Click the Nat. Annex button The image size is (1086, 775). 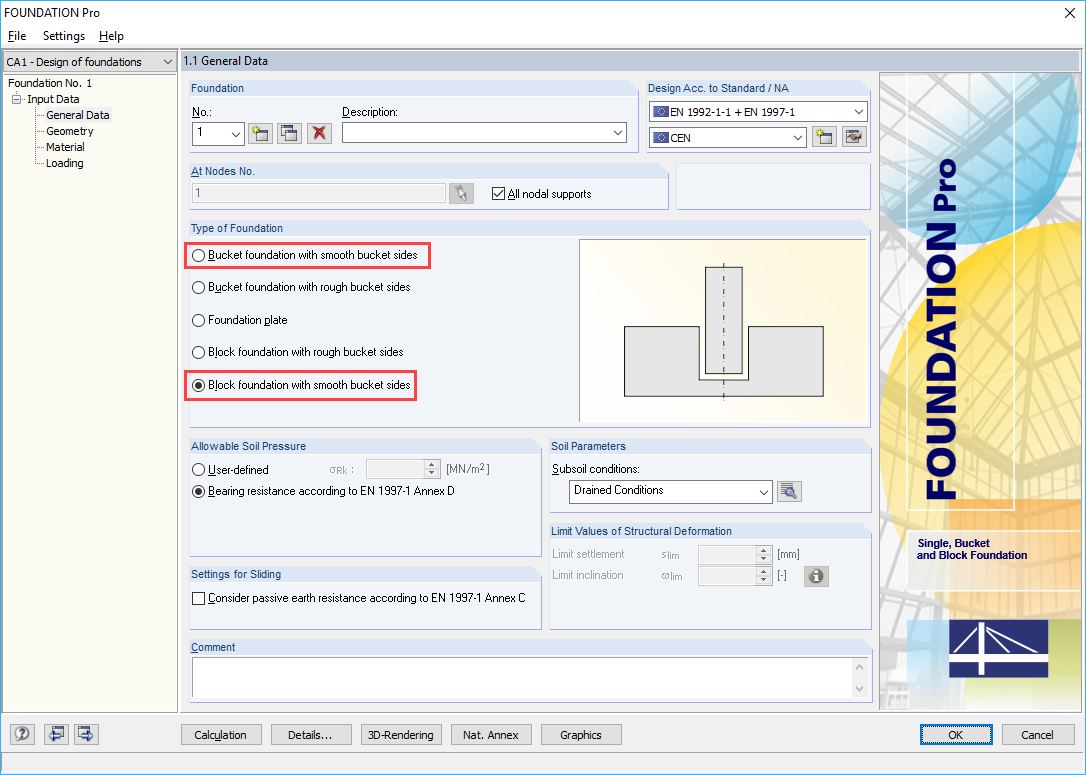(x=491, y=734)
